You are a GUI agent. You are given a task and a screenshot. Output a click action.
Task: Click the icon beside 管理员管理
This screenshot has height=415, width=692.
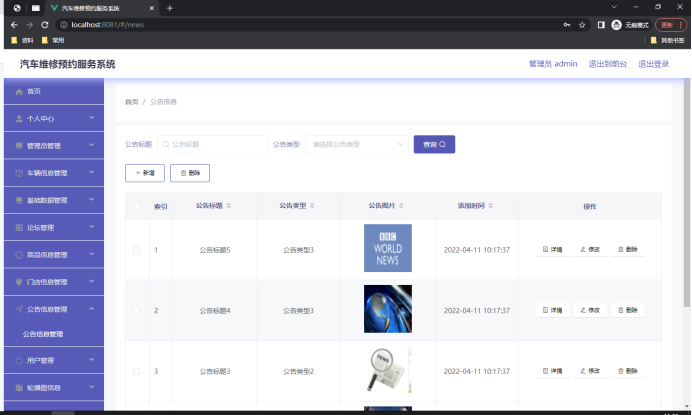(19, 146)
